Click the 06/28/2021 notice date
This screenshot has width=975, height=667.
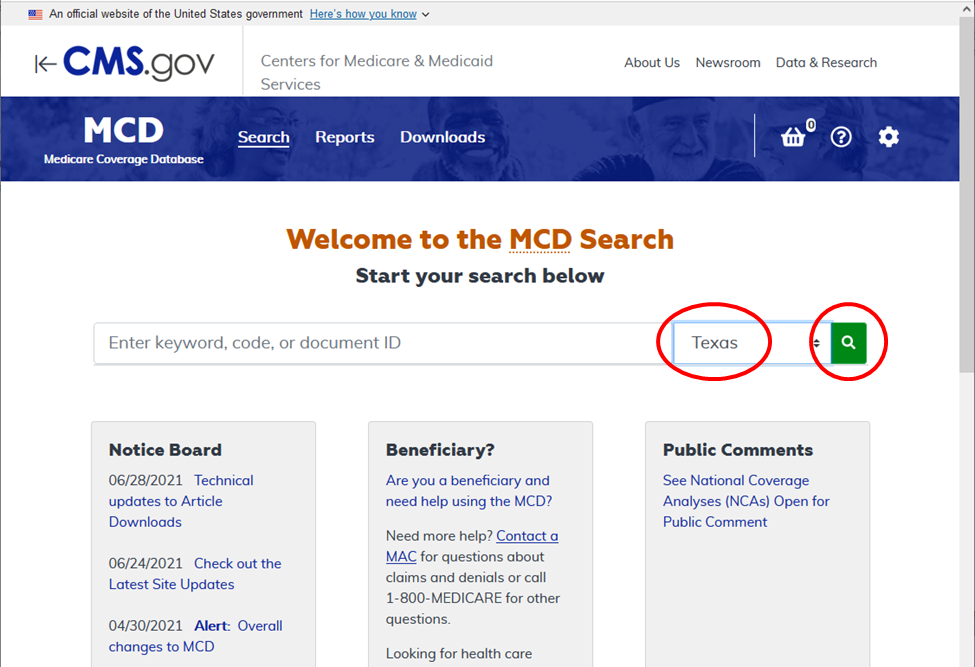pyautogui.click(x=146, y=481)
